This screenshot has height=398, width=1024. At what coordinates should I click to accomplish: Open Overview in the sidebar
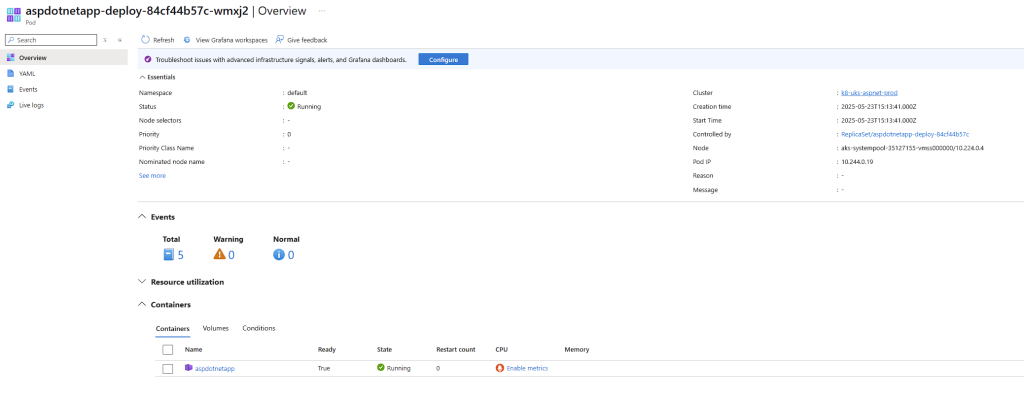pyautogui.click(x=64, y=58)
